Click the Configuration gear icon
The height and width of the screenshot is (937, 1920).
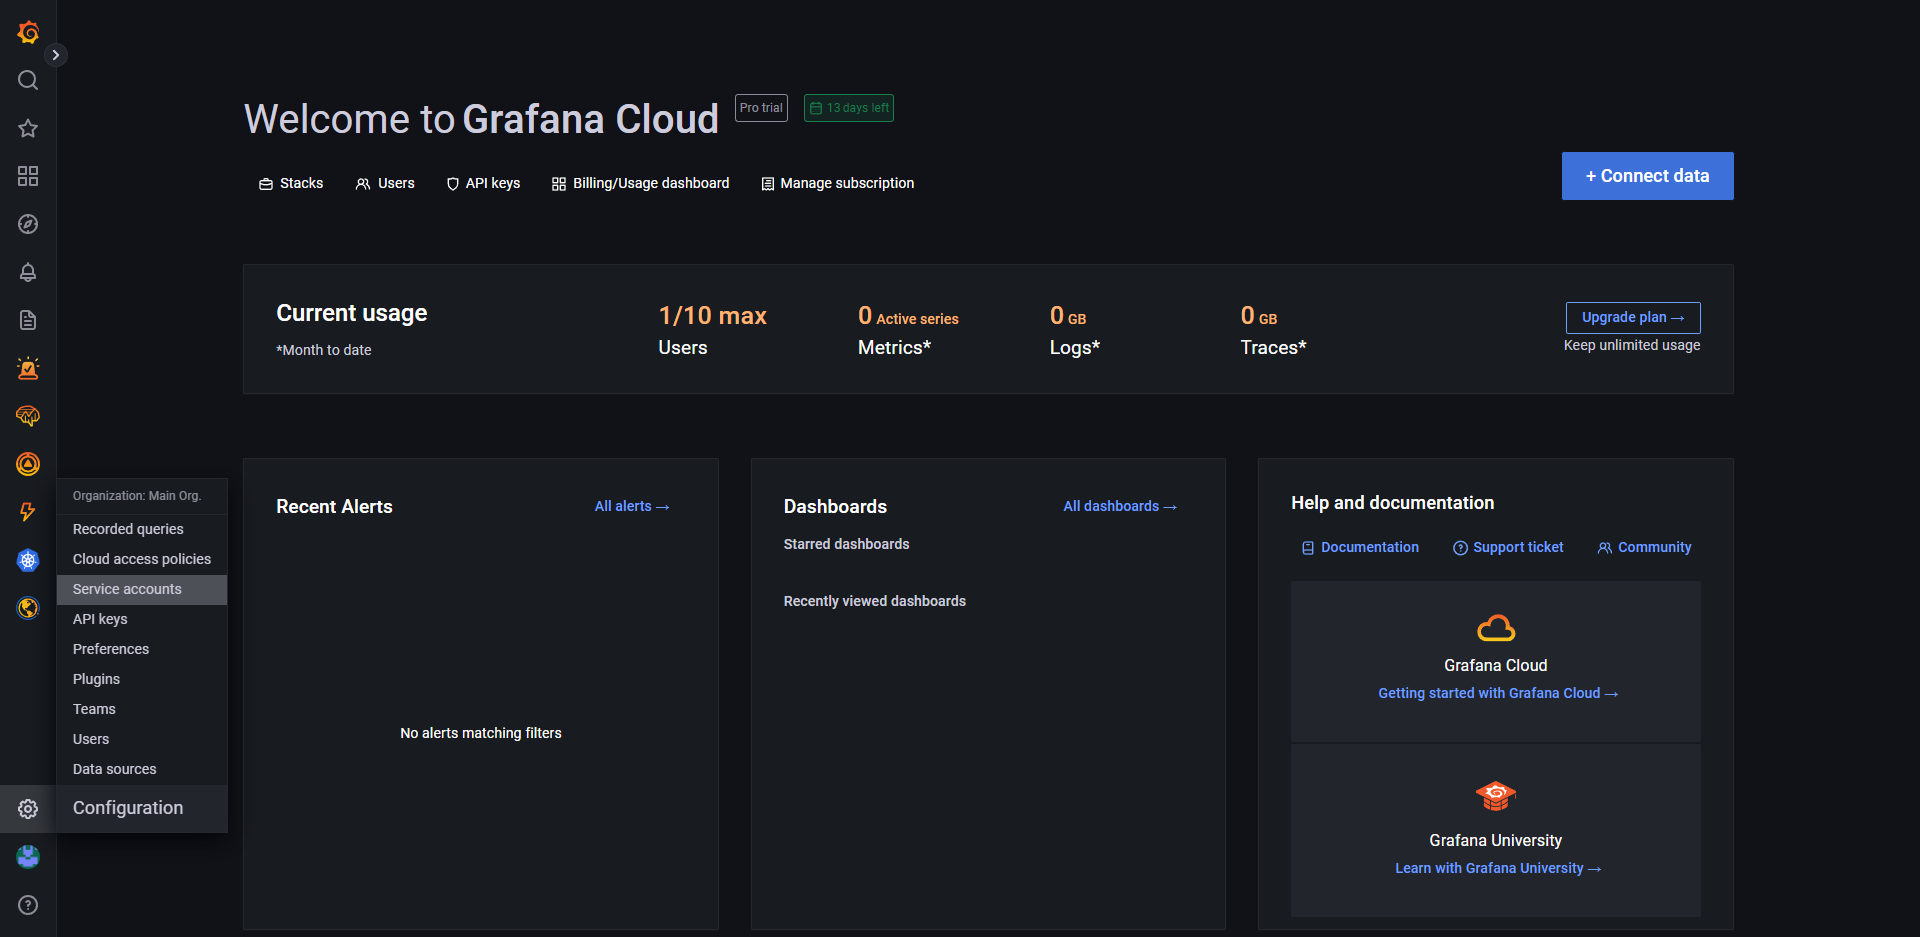point(28,809)
